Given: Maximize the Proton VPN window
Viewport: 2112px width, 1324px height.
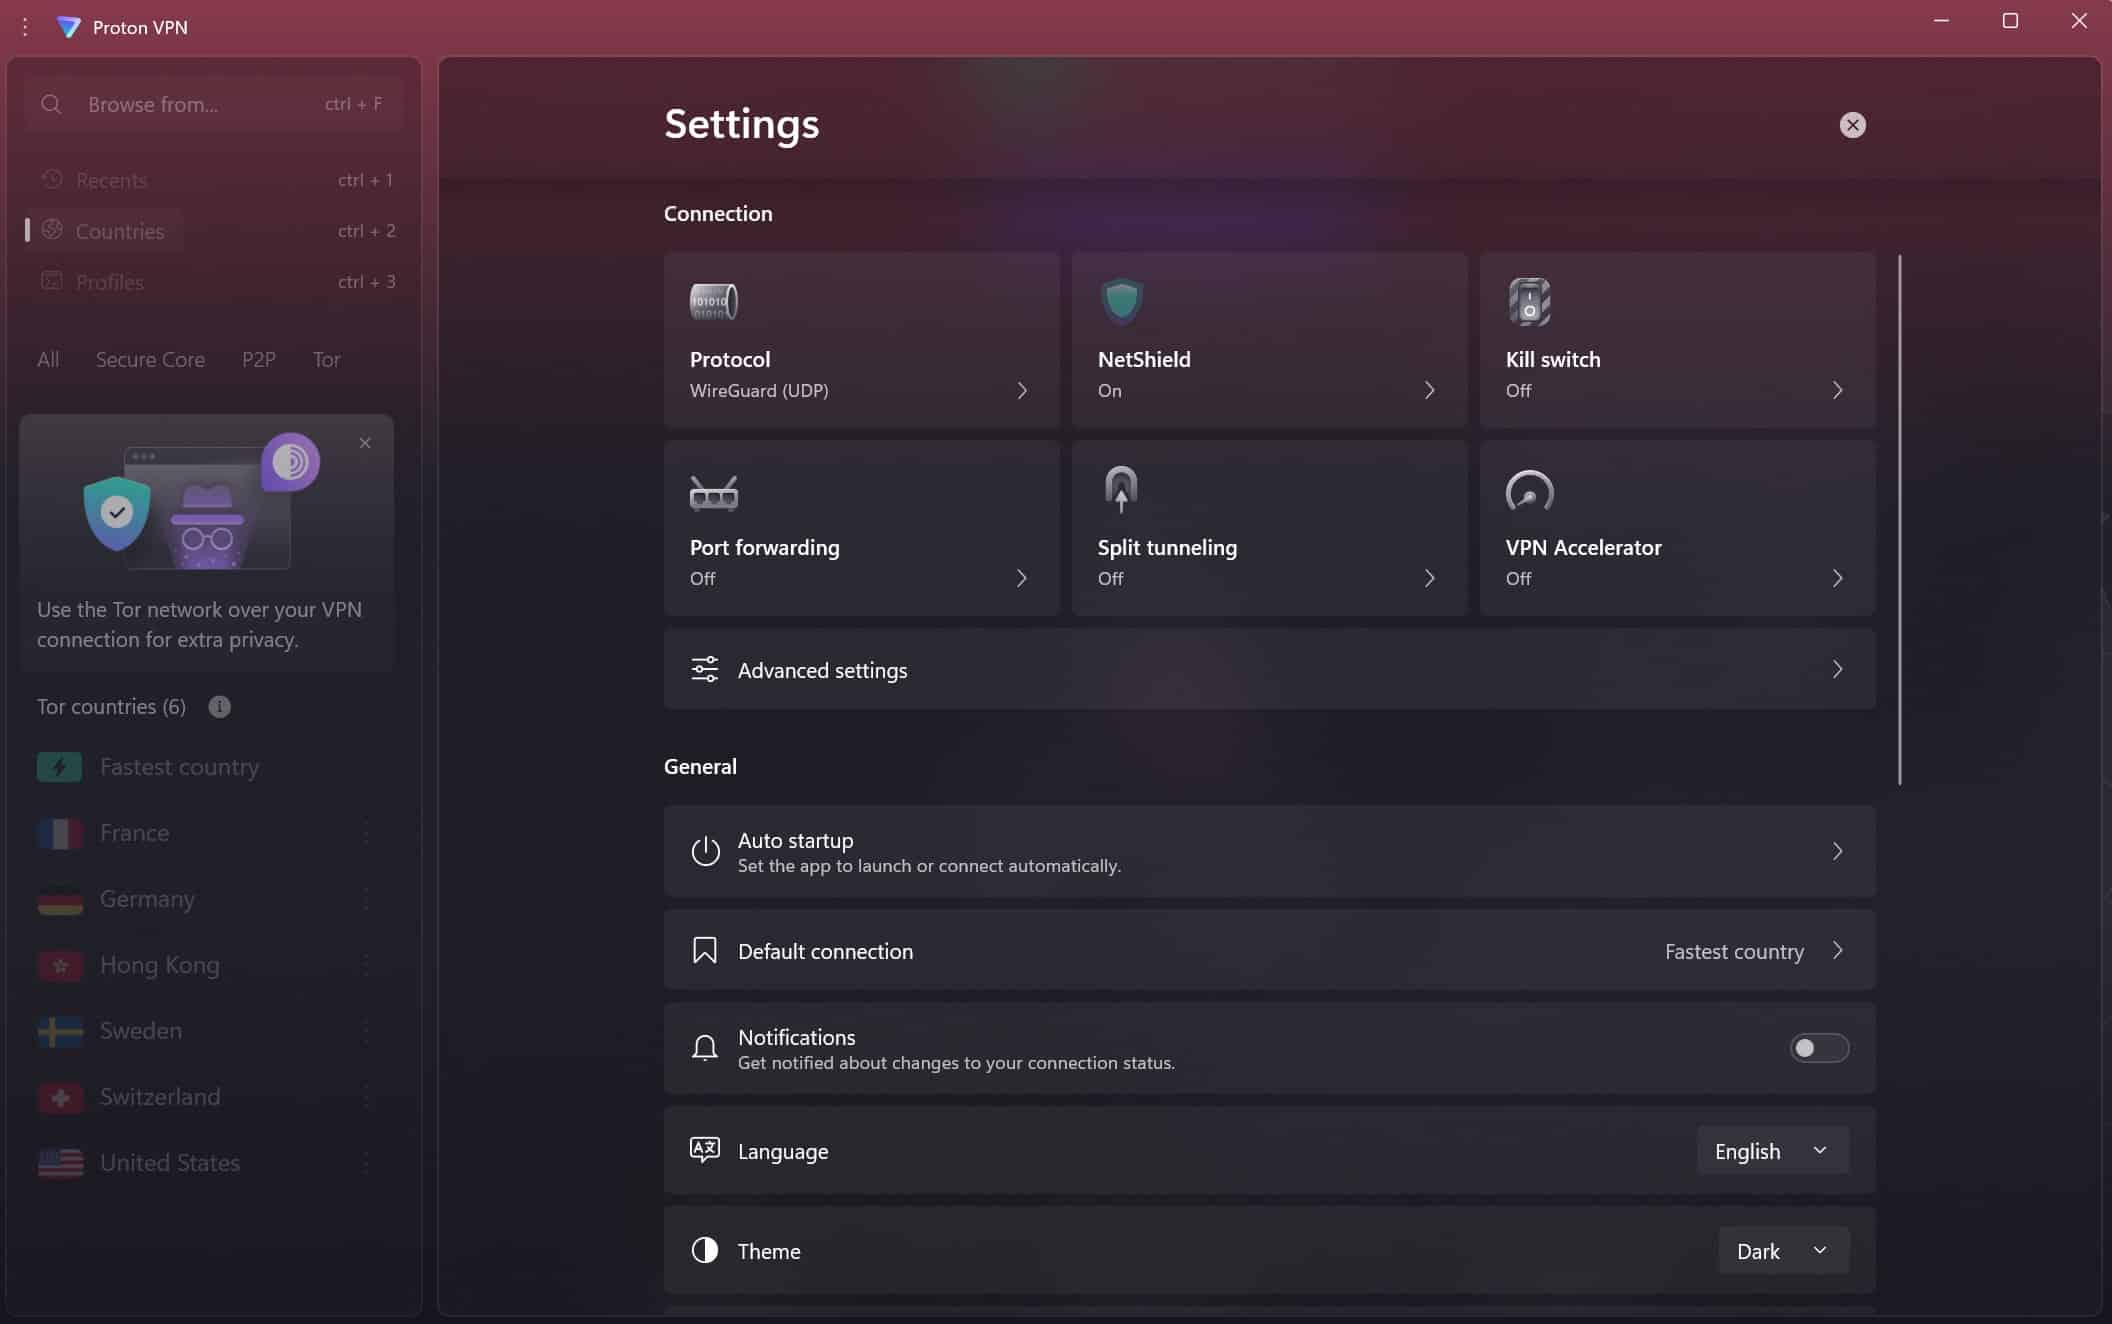Looking at the screenshot, I should click(x=2010, y=21).
